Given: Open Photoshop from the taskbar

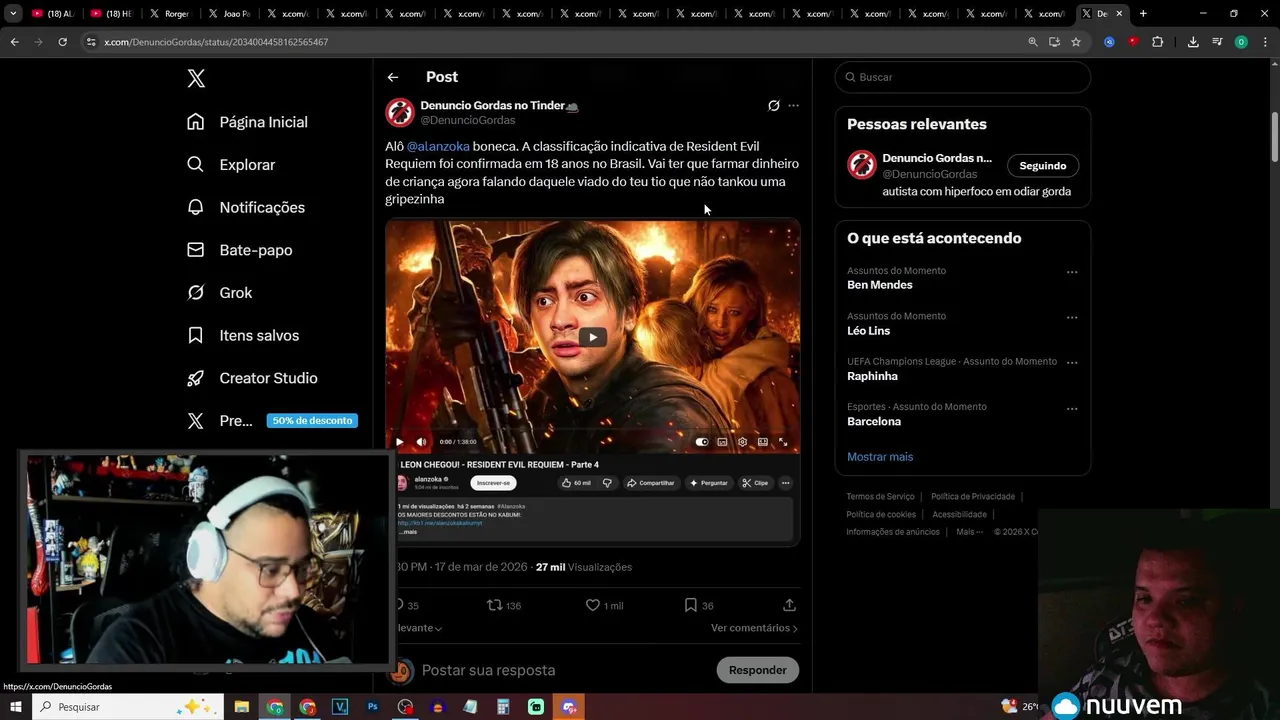Looking at the screenshot, I should click(x=372, y=707).
